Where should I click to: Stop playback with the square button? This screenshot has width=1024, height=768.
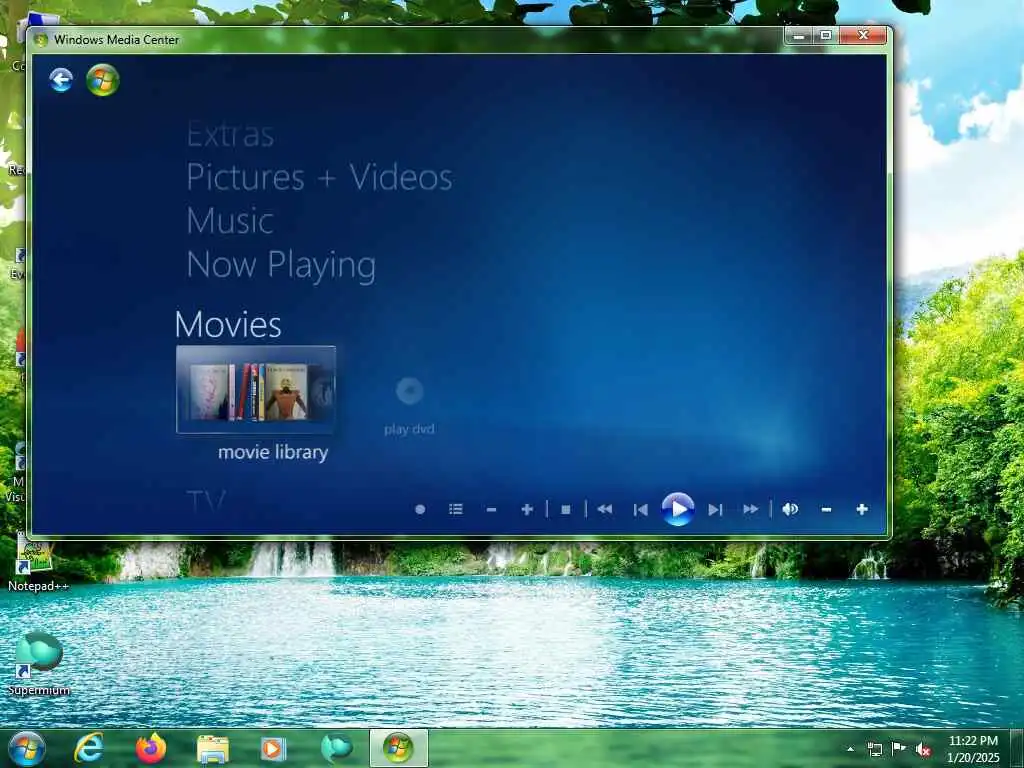tap(566, 509)
